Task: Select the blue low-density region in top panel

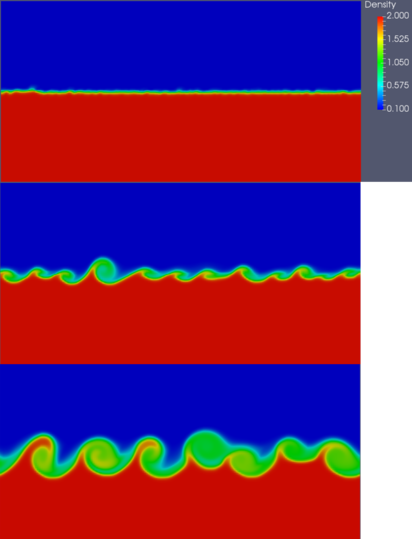Action: [180, 45]
